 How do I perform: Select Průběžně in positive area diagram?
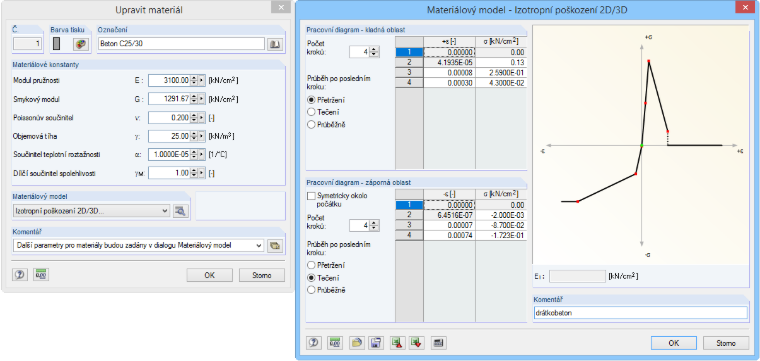coord(311,125)
